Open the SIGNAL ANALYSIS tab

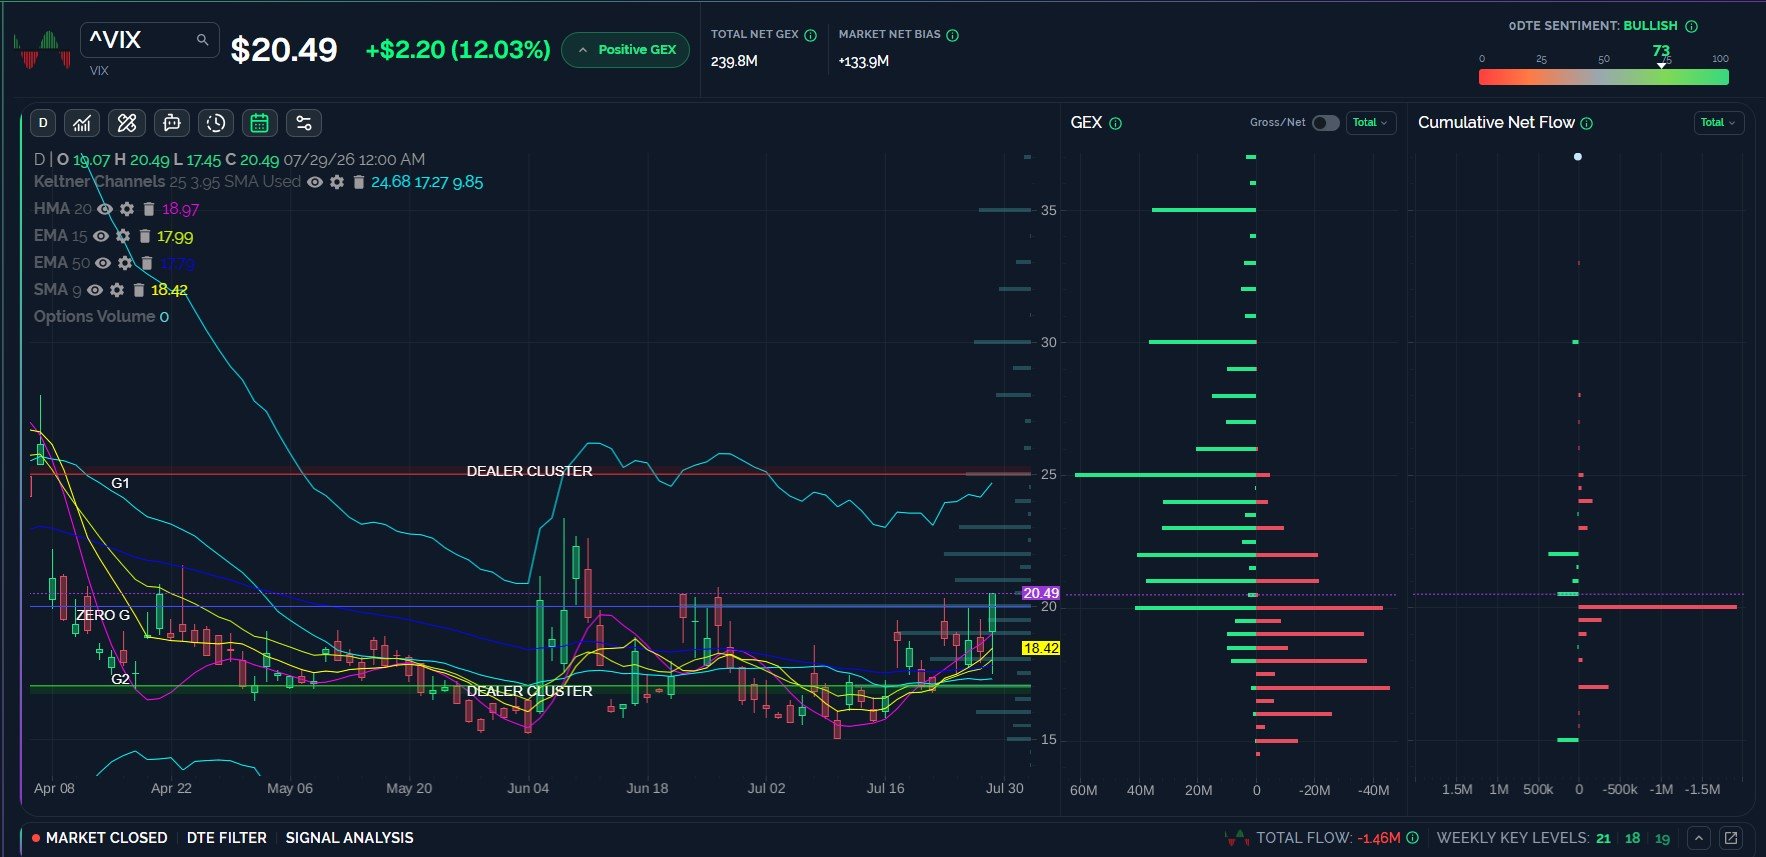(349, 838)
